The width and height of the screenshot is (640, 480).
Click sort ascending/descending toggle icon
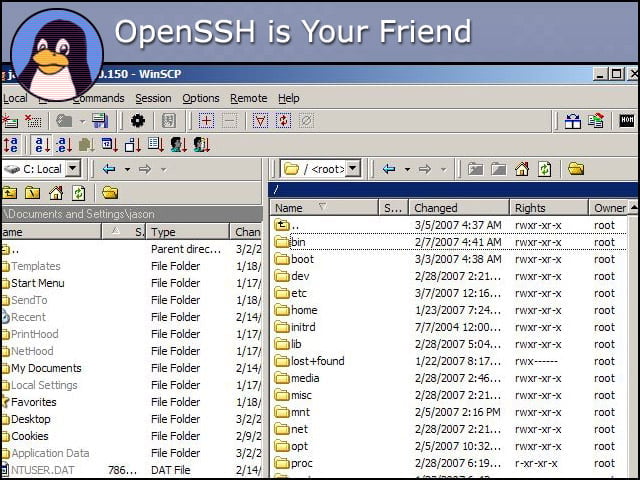click(11, 144)
